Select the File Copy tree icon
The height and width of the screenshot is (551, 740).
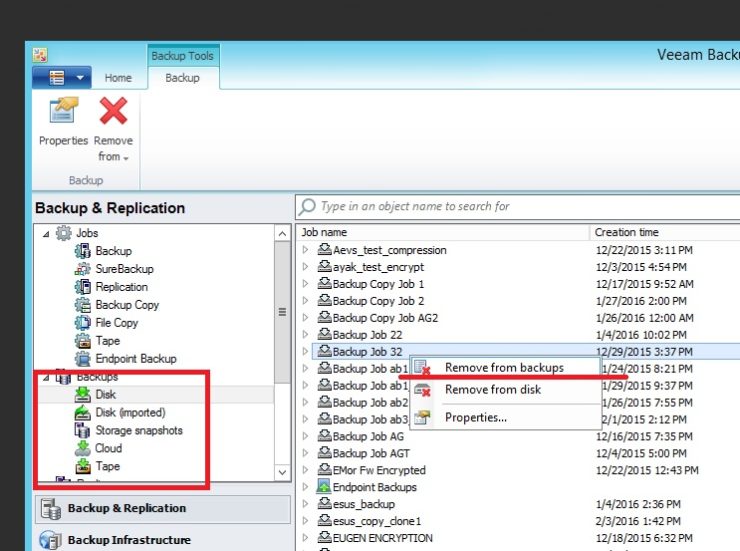pyautogui.click(x=83, y=323)
